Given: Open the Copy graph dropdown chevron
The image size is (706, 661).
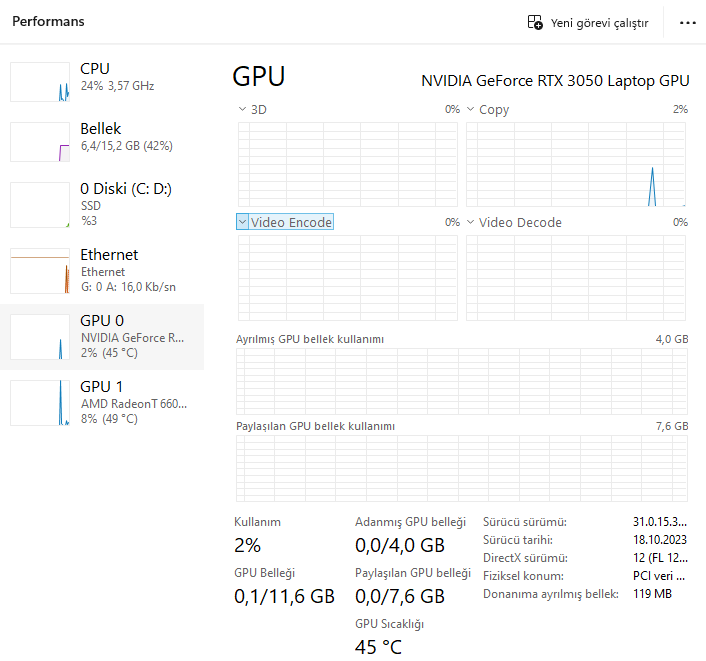Looking at the screenshot, I should (x=470, y=109).
